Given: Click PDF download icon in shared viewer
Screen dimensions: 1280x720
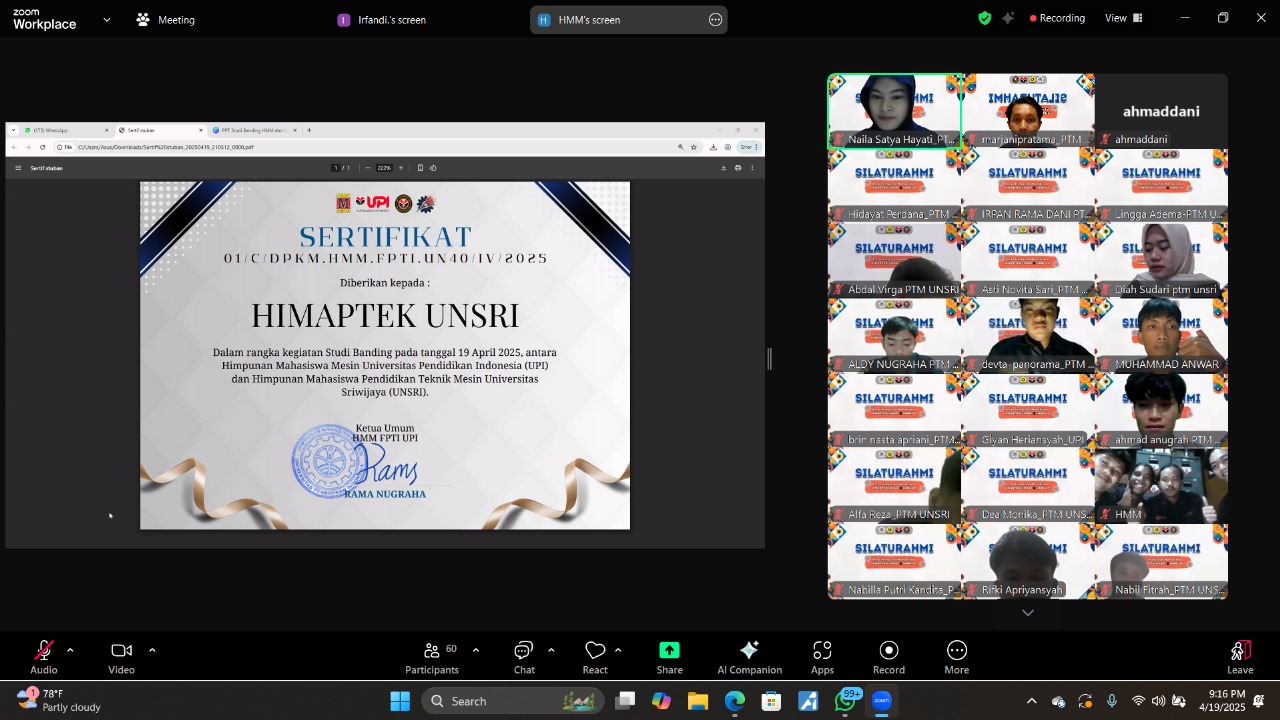Looking at the screenshot, I should [723, 168].
